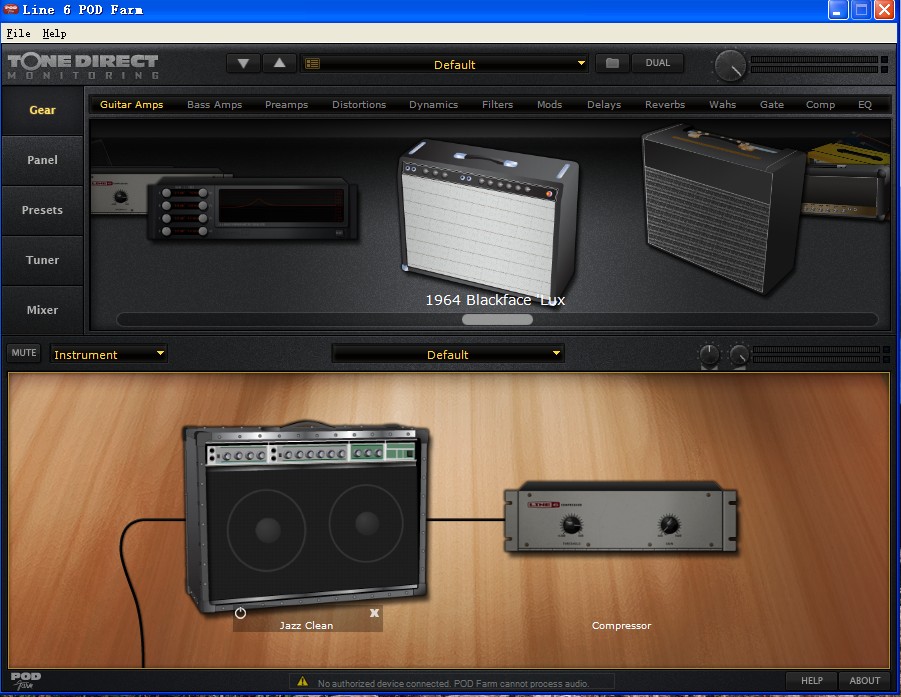Select the Preamps category
The height and width of the screenshot is (697, 901).
pos(286,105)
